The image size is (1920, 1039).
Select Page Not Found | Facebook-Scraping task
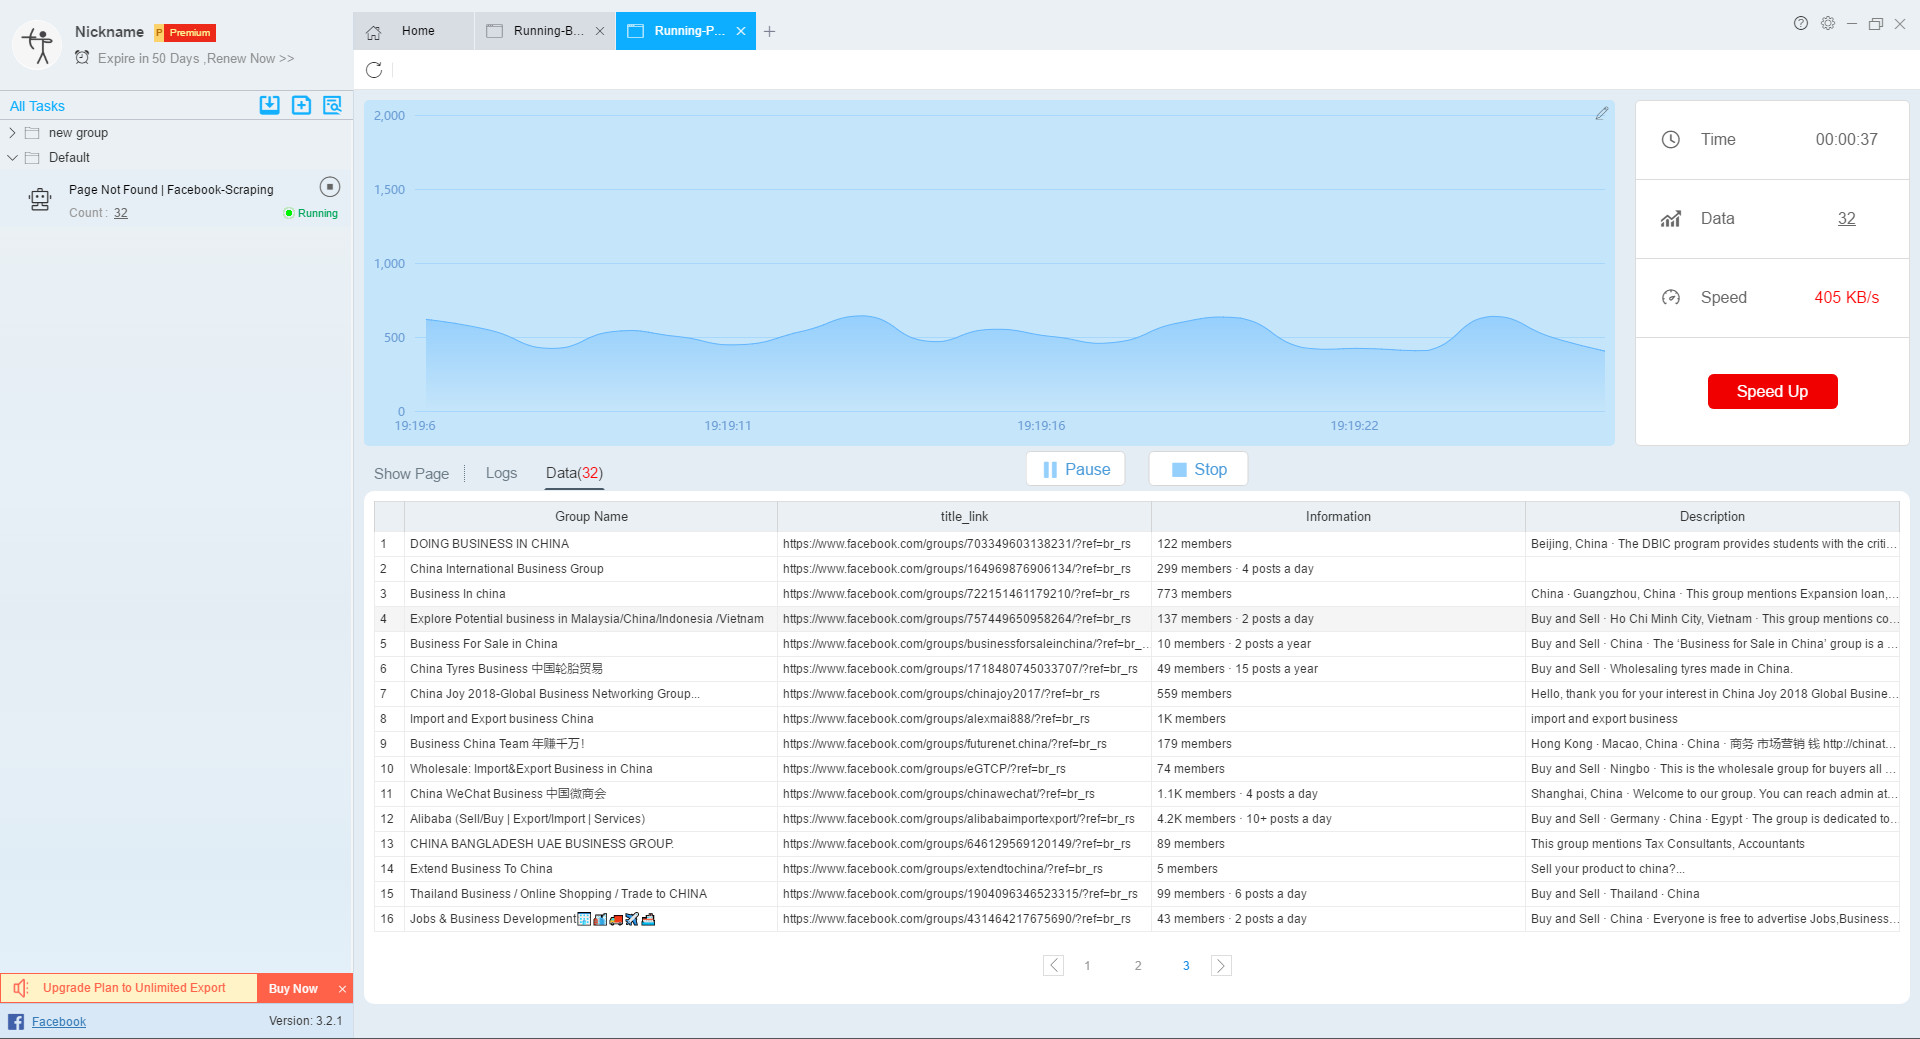[x=176, y=200]
